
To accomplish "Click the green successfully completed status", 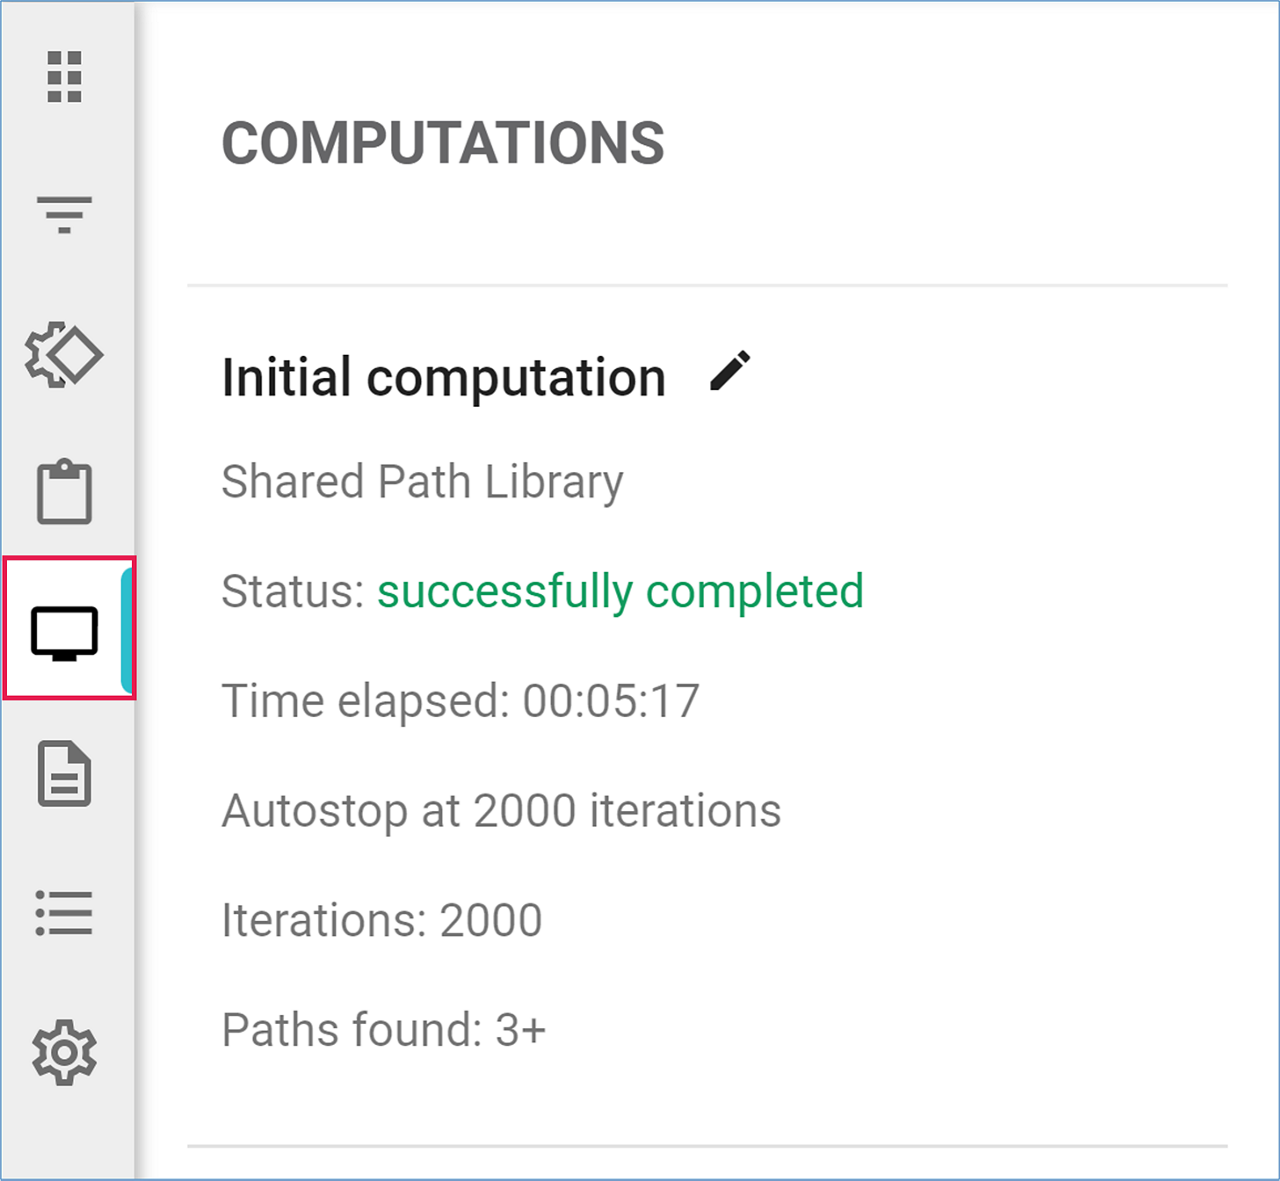I will coord(620,591).
